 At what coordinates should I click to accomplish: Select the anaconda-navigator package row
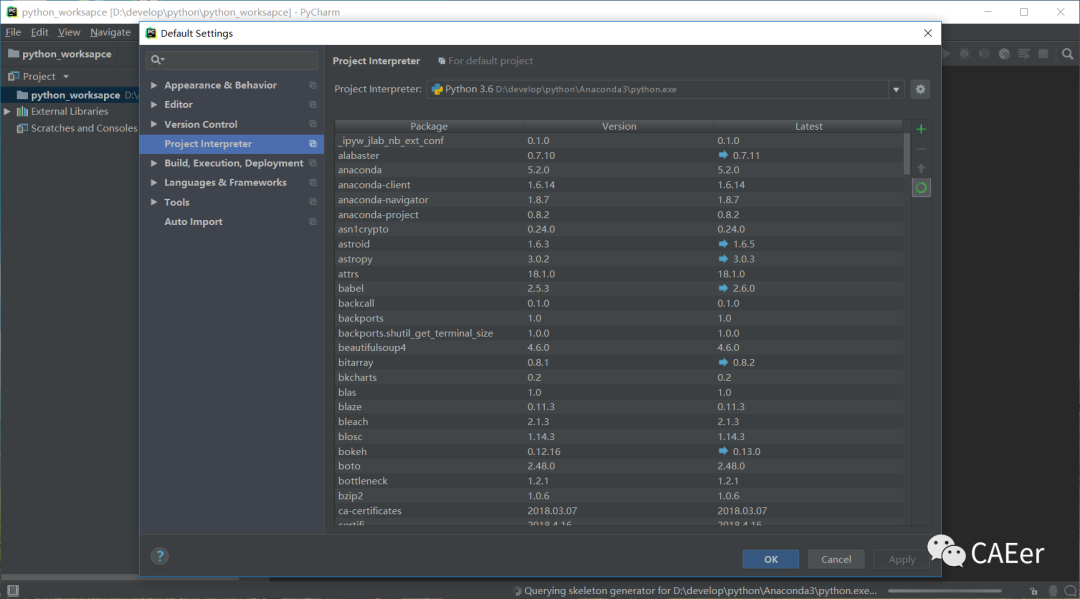point(619,200)
